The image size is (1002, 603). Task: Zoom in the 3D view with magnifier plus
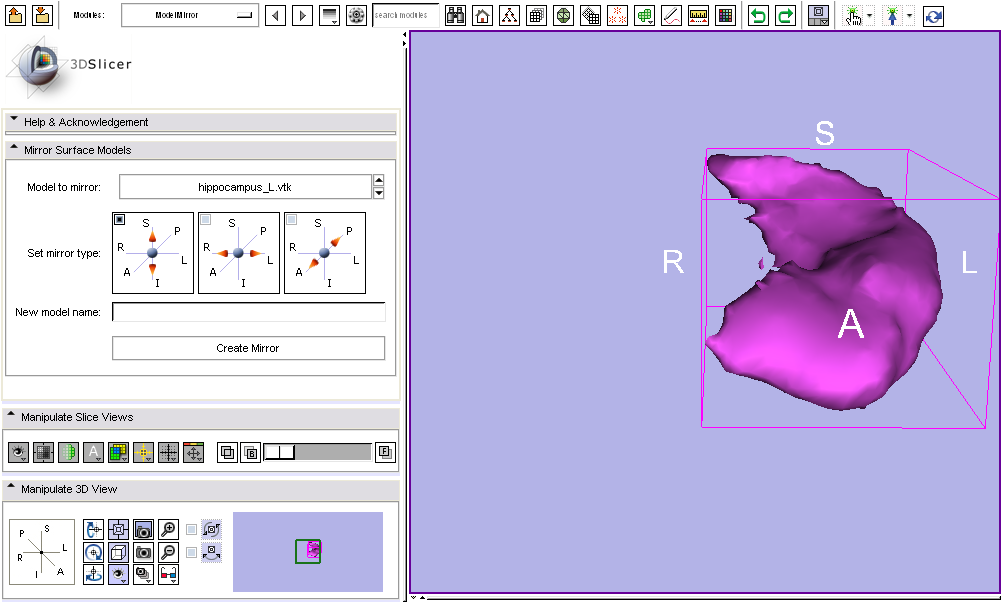click(x=169, y=530)
